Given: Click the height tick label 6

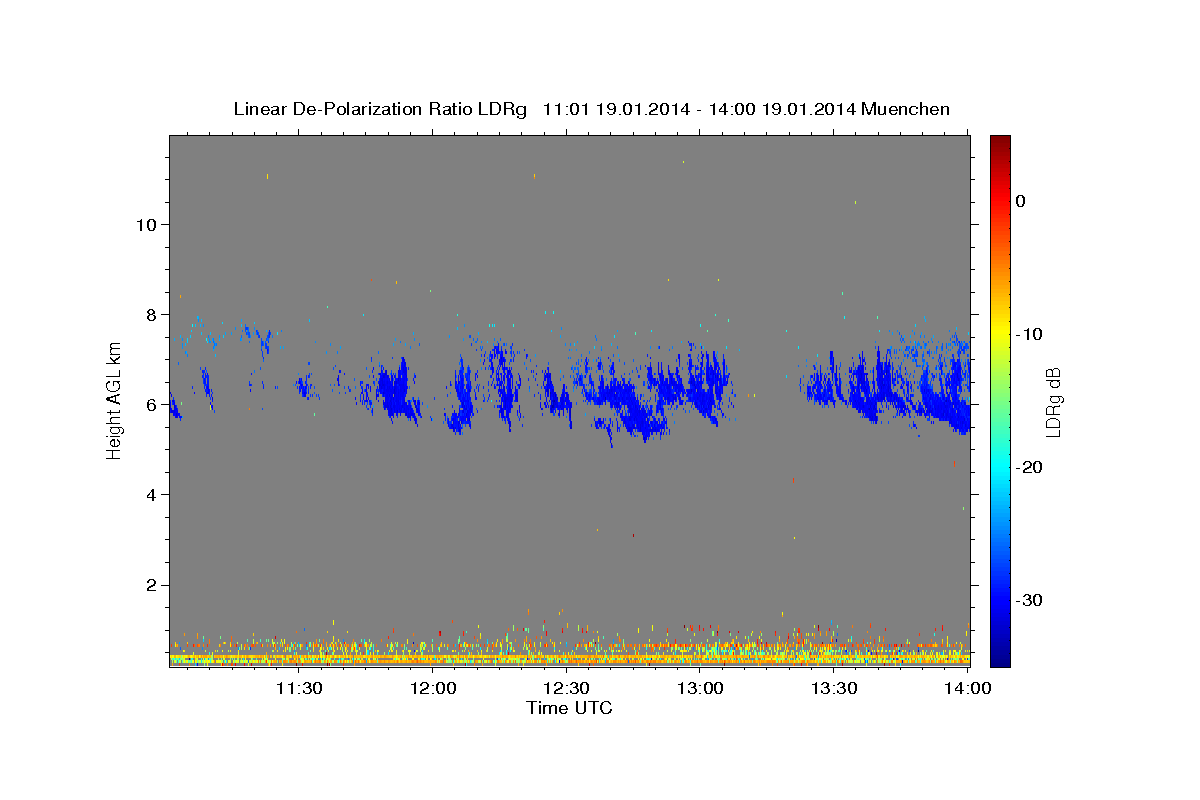Looking at the screenshot, I should coord(149,404).
